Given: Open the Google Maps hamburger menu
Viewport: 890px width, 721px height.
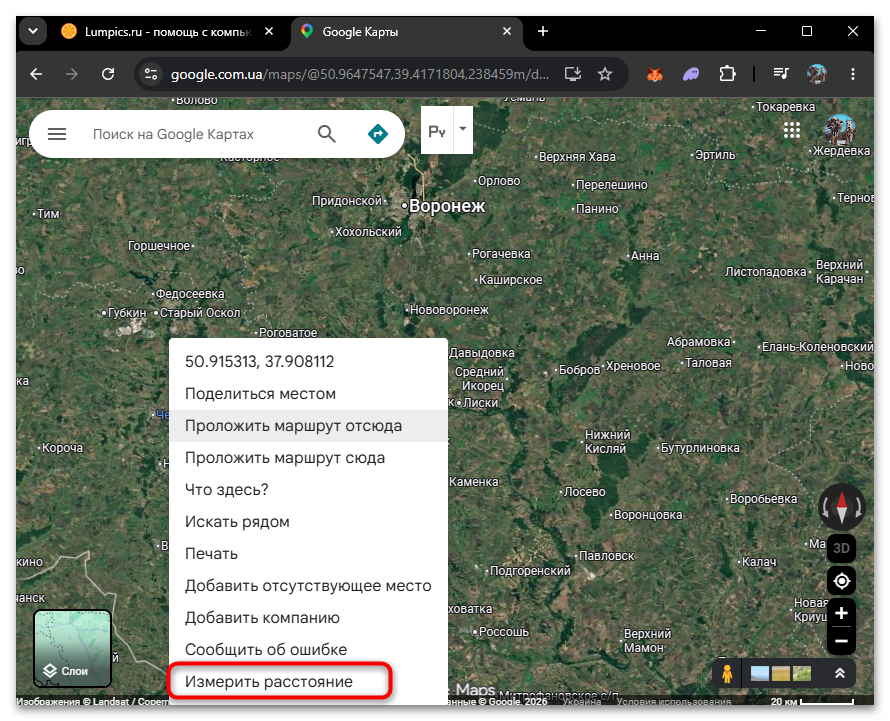Looking at the screenshot, I should click(x=57, y=134).
